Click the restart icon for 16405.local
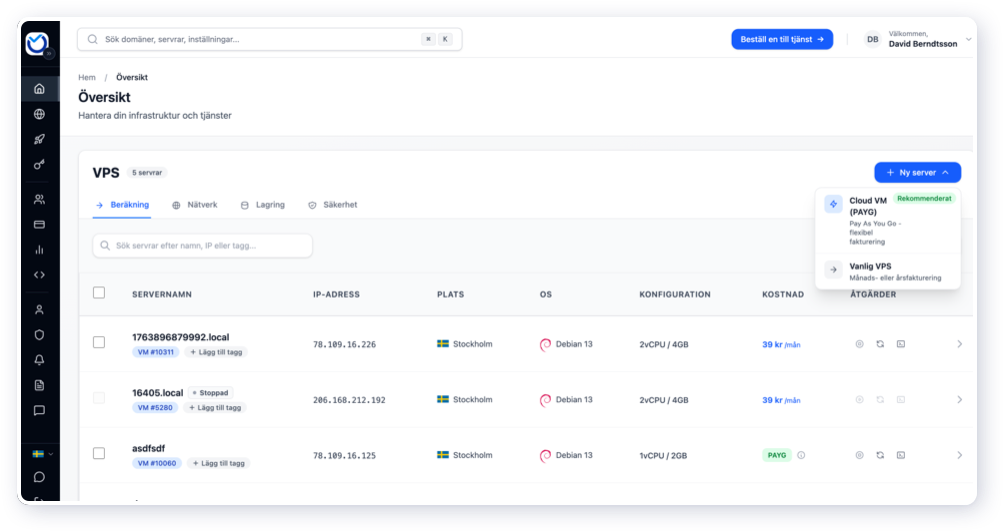The height and width of the screenshot is (532, 1004). [x=880, y=399]
